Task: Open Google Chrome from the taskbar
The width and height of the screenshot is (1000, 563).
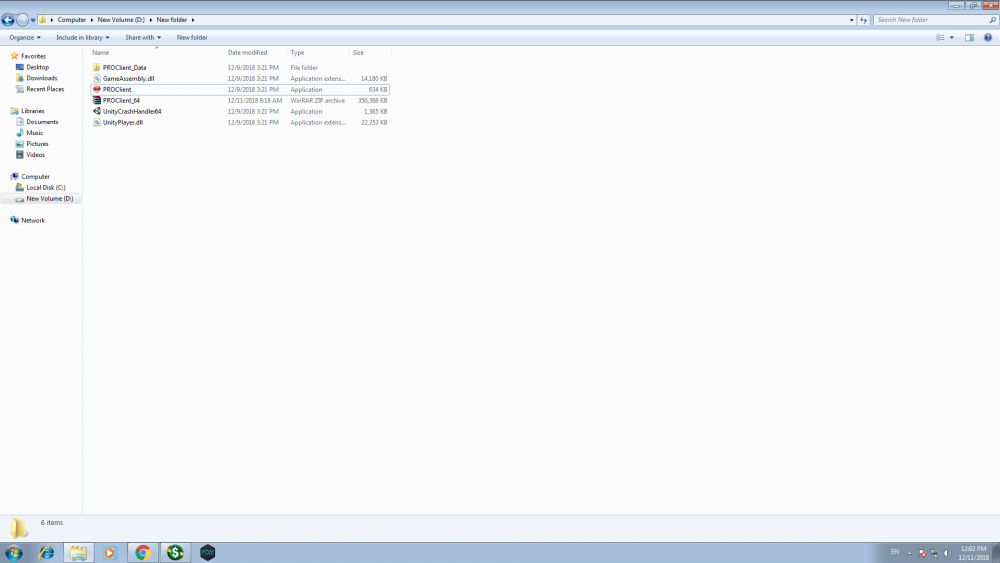Action: click(143, 552)
